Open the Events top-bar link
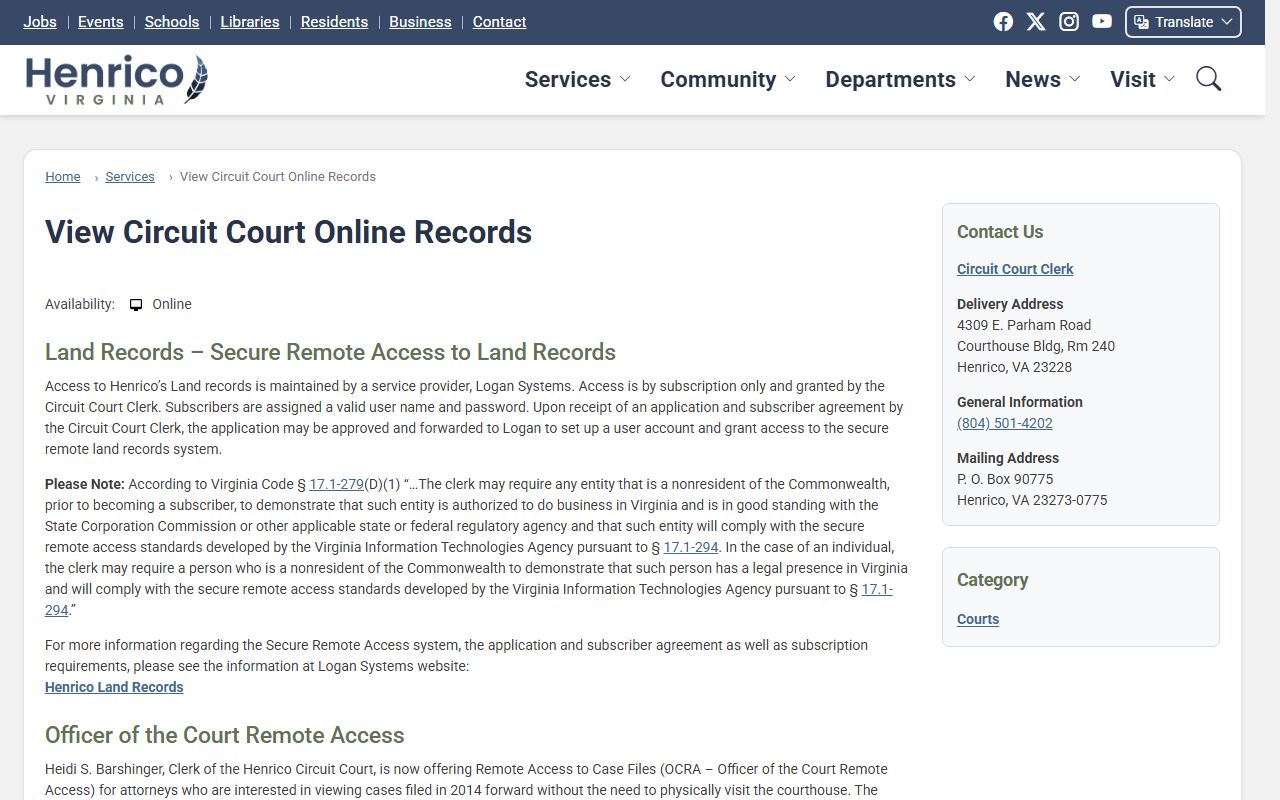 [101, 22]
